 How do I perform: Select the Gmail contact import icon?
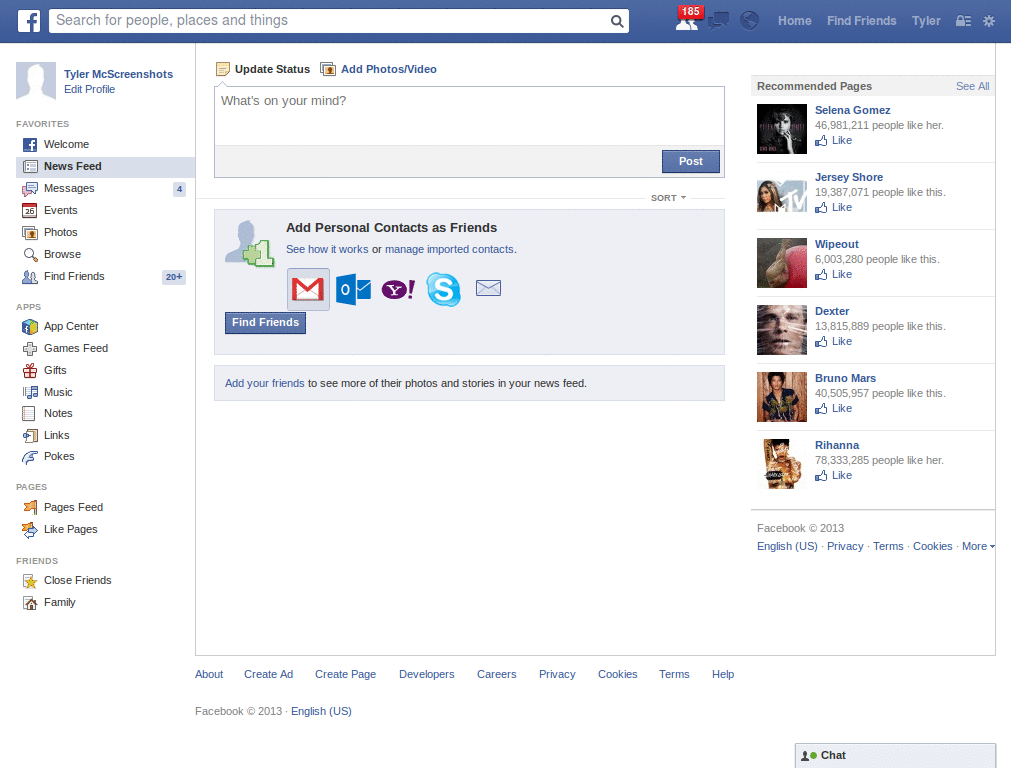[x=308, y=289]
